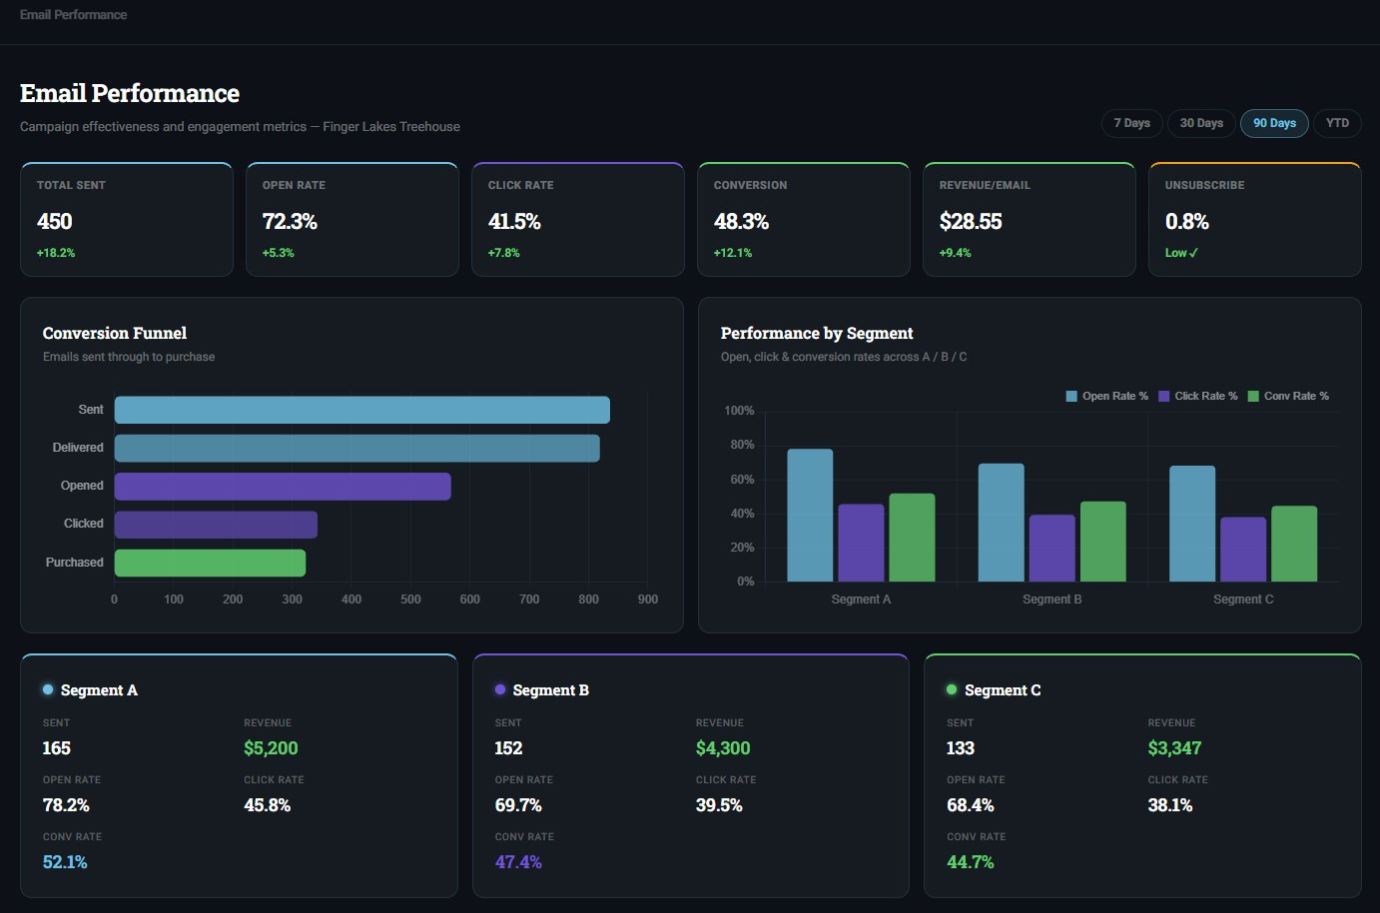The height and width of the screenshot is (913, 1380).
Task: Click Segment C click rate 38.1%
Action: pyautogui.click(x=1170, y=805)
